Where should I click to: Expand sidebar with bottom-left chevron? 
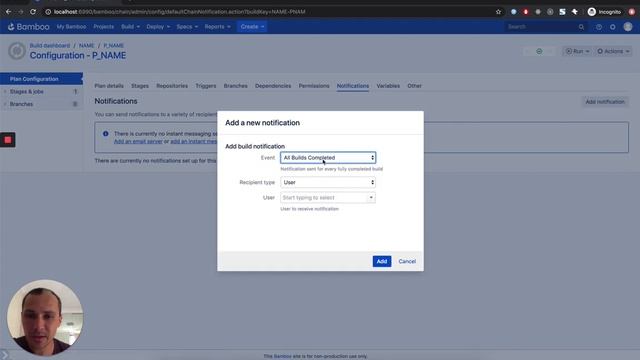point(4,354)
